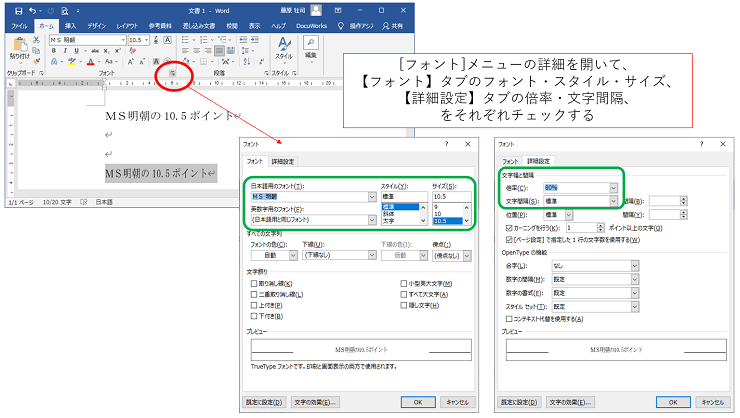Viewport: 740px width, 418px height.
Task: Click the Cut scissors icon
Action: tap(36, 40)
